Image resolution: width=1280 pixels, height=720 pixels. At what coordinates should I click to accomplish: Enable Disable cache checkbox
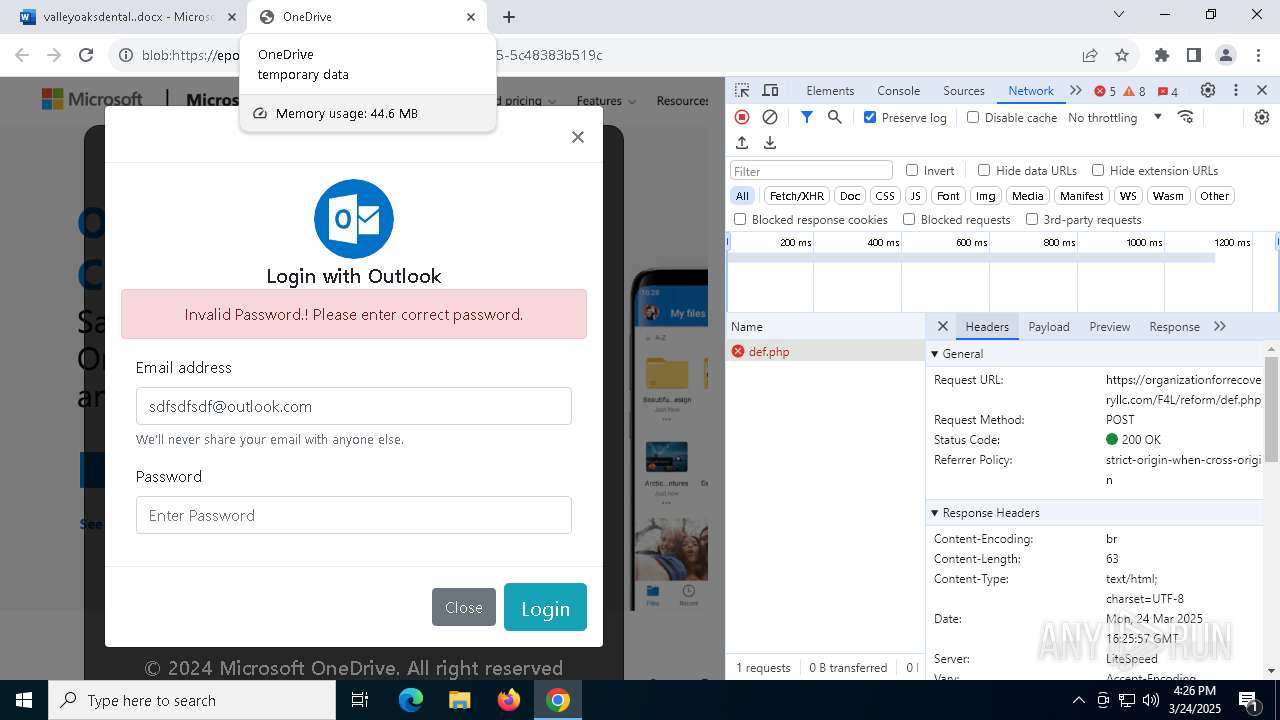point(973,117)
